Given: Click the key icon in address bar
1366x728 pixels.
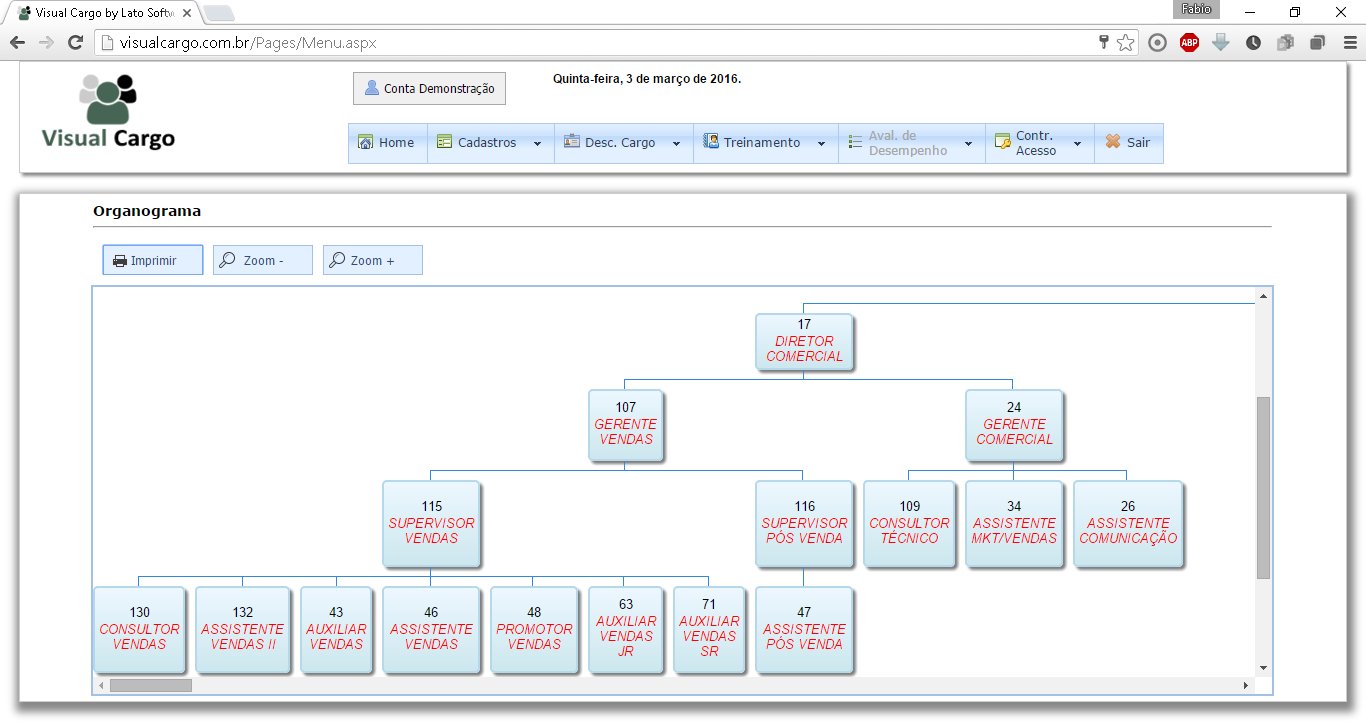Looking at the screenshot, I should click(1103, 42).
